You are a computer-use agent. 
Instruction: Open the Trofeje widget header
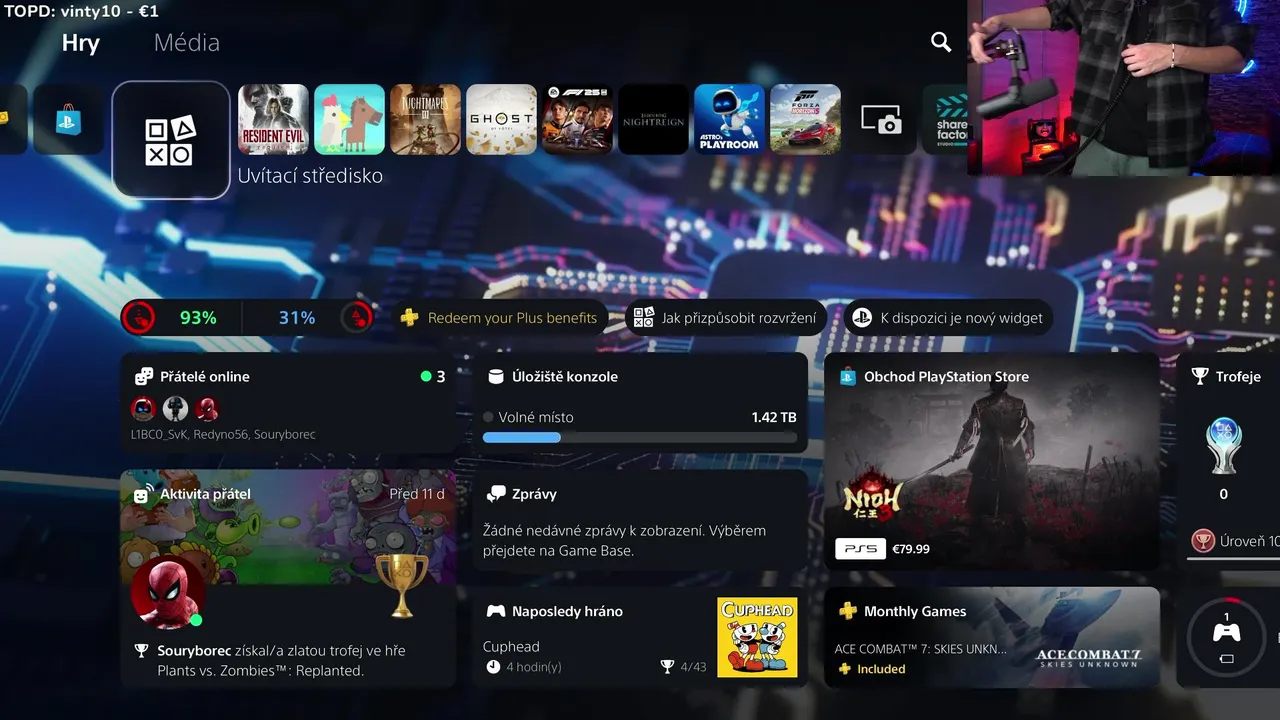pos(1227,377)
